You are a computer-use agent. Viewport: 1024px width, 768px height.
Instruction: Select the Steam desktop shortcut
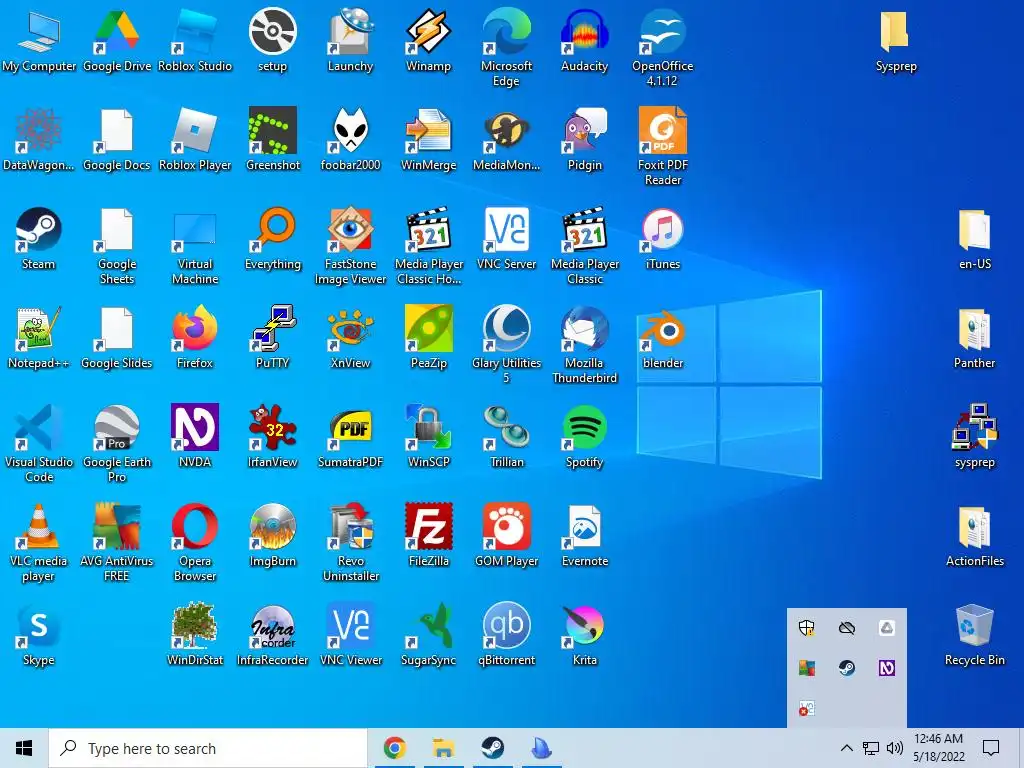pyautogui.click(x=39, y=238)
